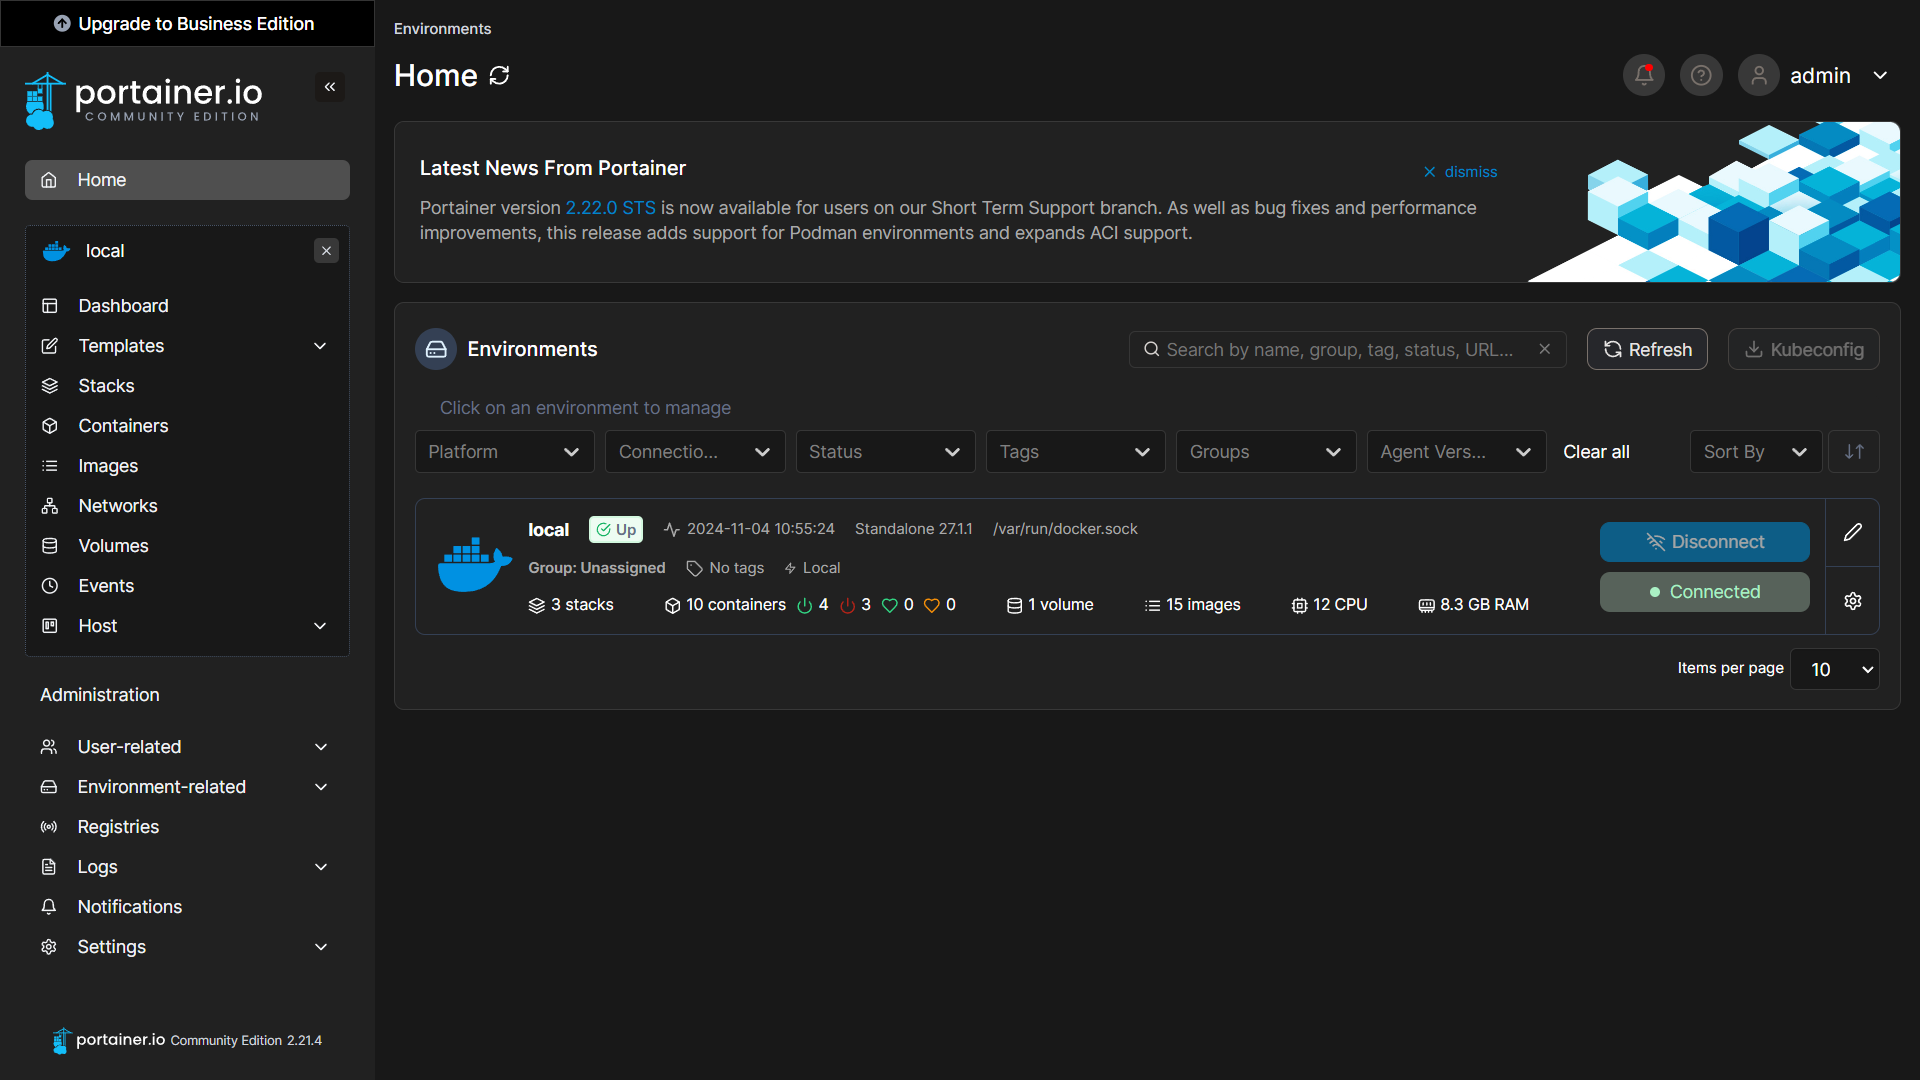Open the notifications bell icon
The width and height of the screenshot is (1920, 1080).
coord(1643,75)
